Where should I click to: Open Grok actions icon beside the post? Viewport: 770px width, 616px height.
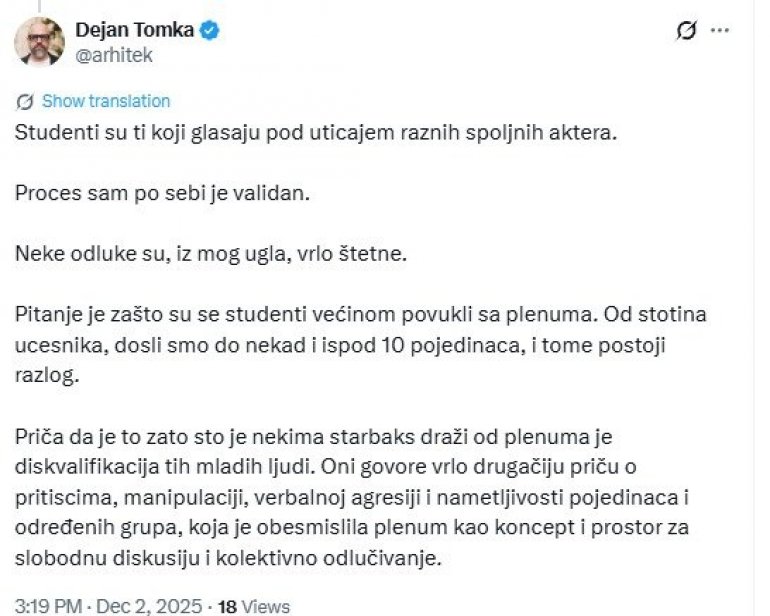click(x=686, y=31)
